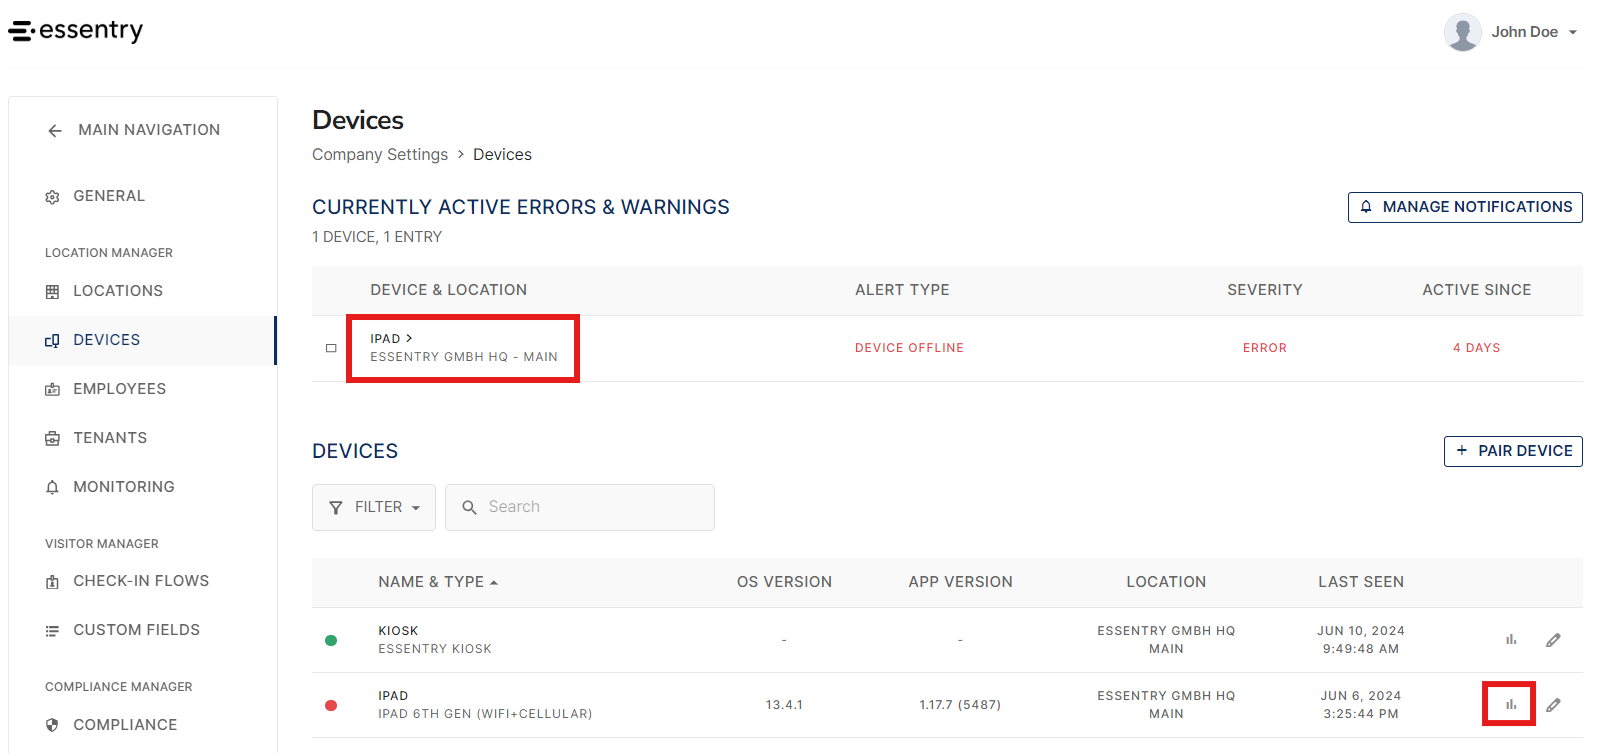Viewport: 1621px width, 753px height.
Task: Tick the checkbox for offline iPad alert
Action: 331,348
